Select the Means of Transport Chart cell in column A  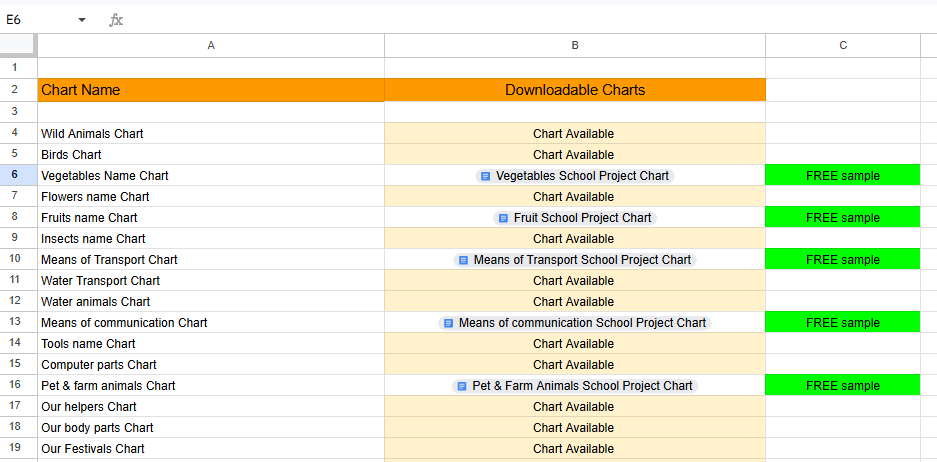point(211,259)
